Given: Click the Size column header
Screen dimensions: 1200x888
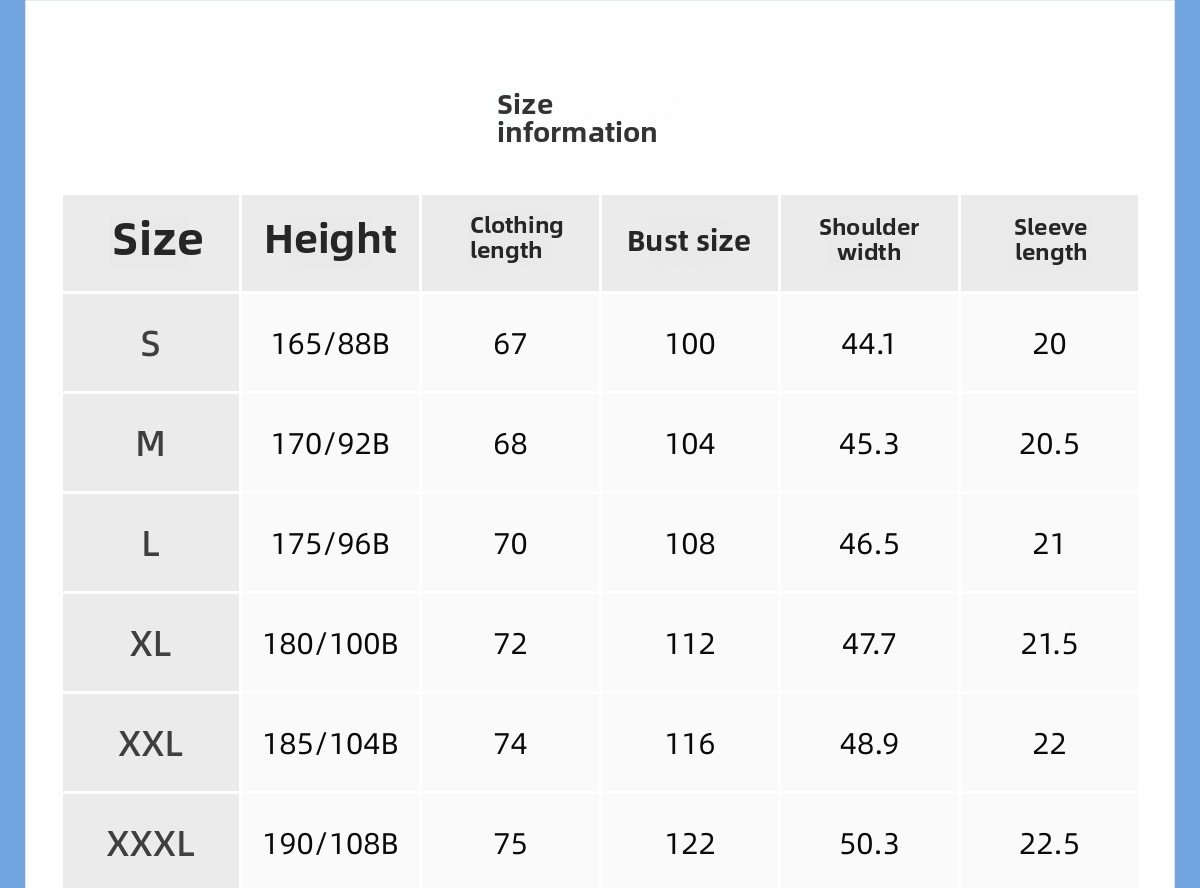Looking at the screenshot, I should (157, 240).
